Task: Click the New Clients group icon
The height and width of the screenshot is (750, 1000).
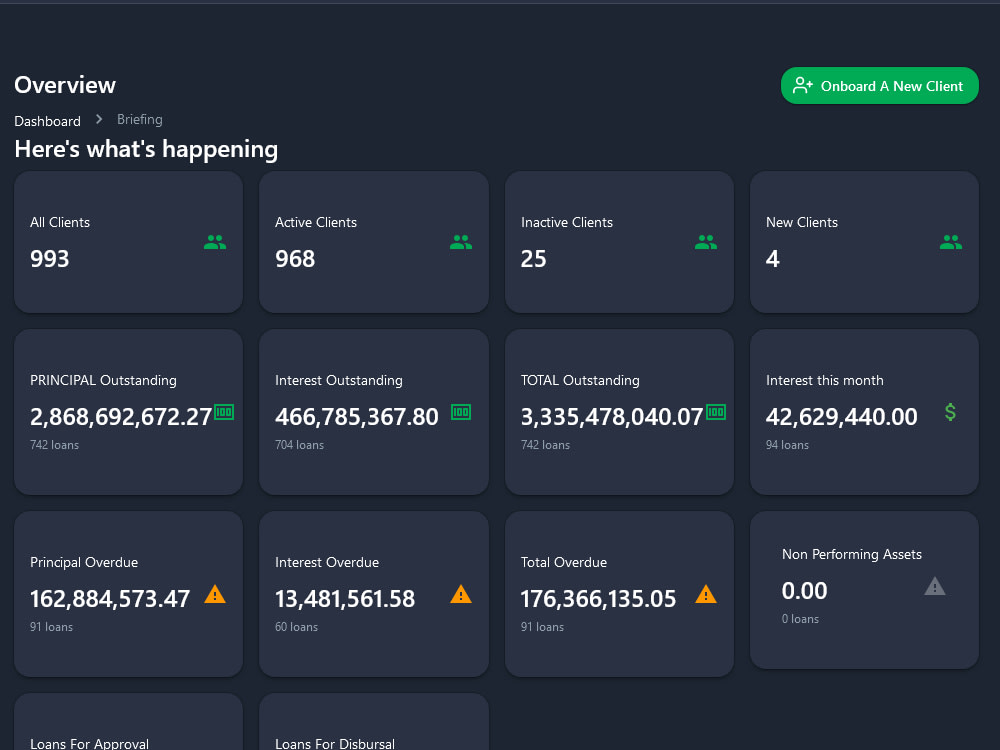Action: pyautogui.click(x=951, y=241)
